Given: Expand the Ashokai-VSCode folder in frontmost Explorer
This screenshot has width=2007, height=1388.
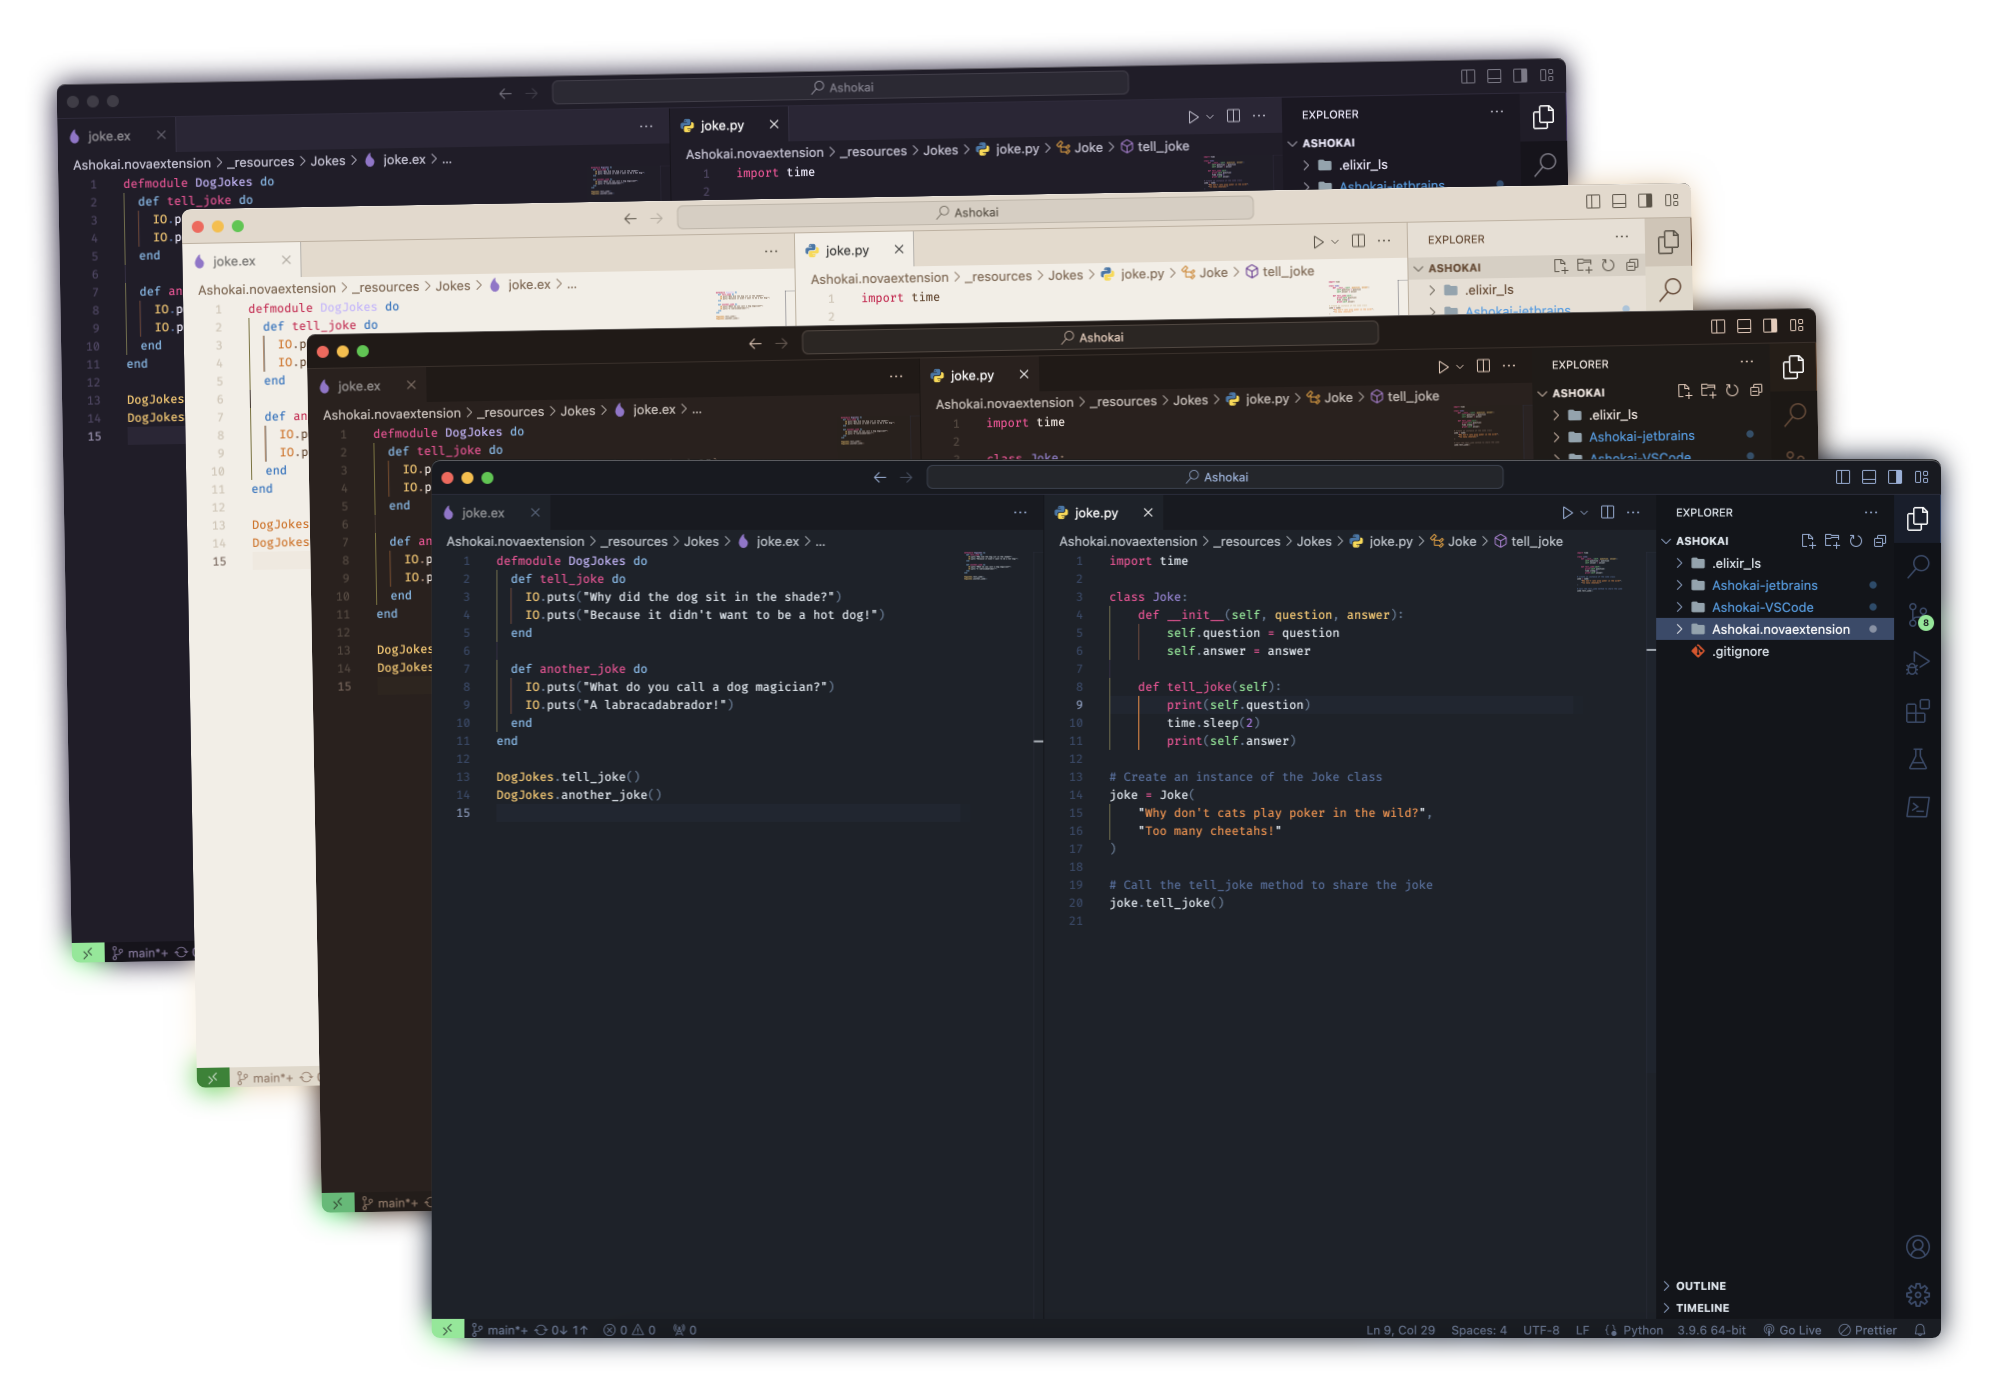Looking at the screenshot, I should coord(1762,607).
